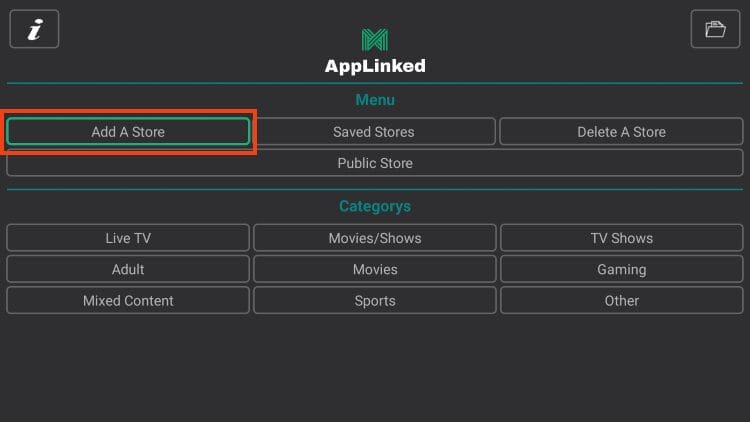This screenshot has height=422, width=750.
Task: Browse Mixed Content category
Action: tap(128, 300)
